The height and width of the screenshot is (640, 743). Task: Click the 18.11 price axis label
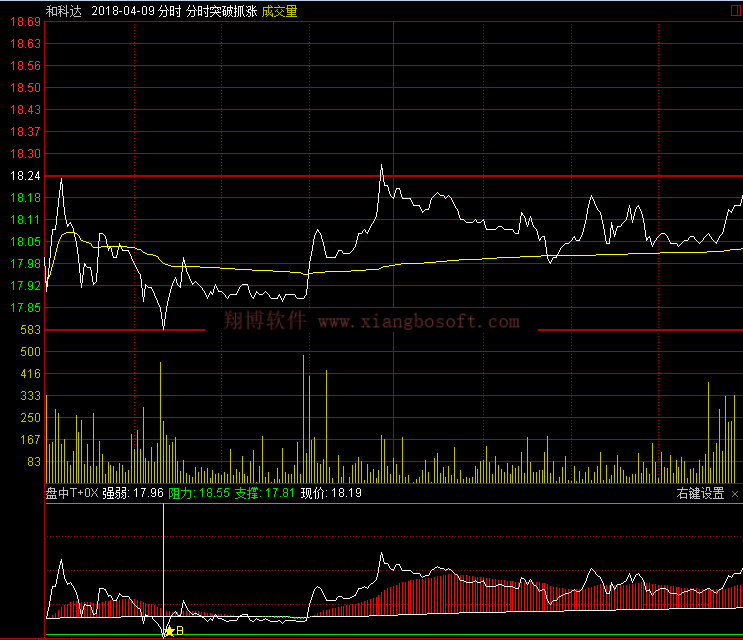pos(26,220)
